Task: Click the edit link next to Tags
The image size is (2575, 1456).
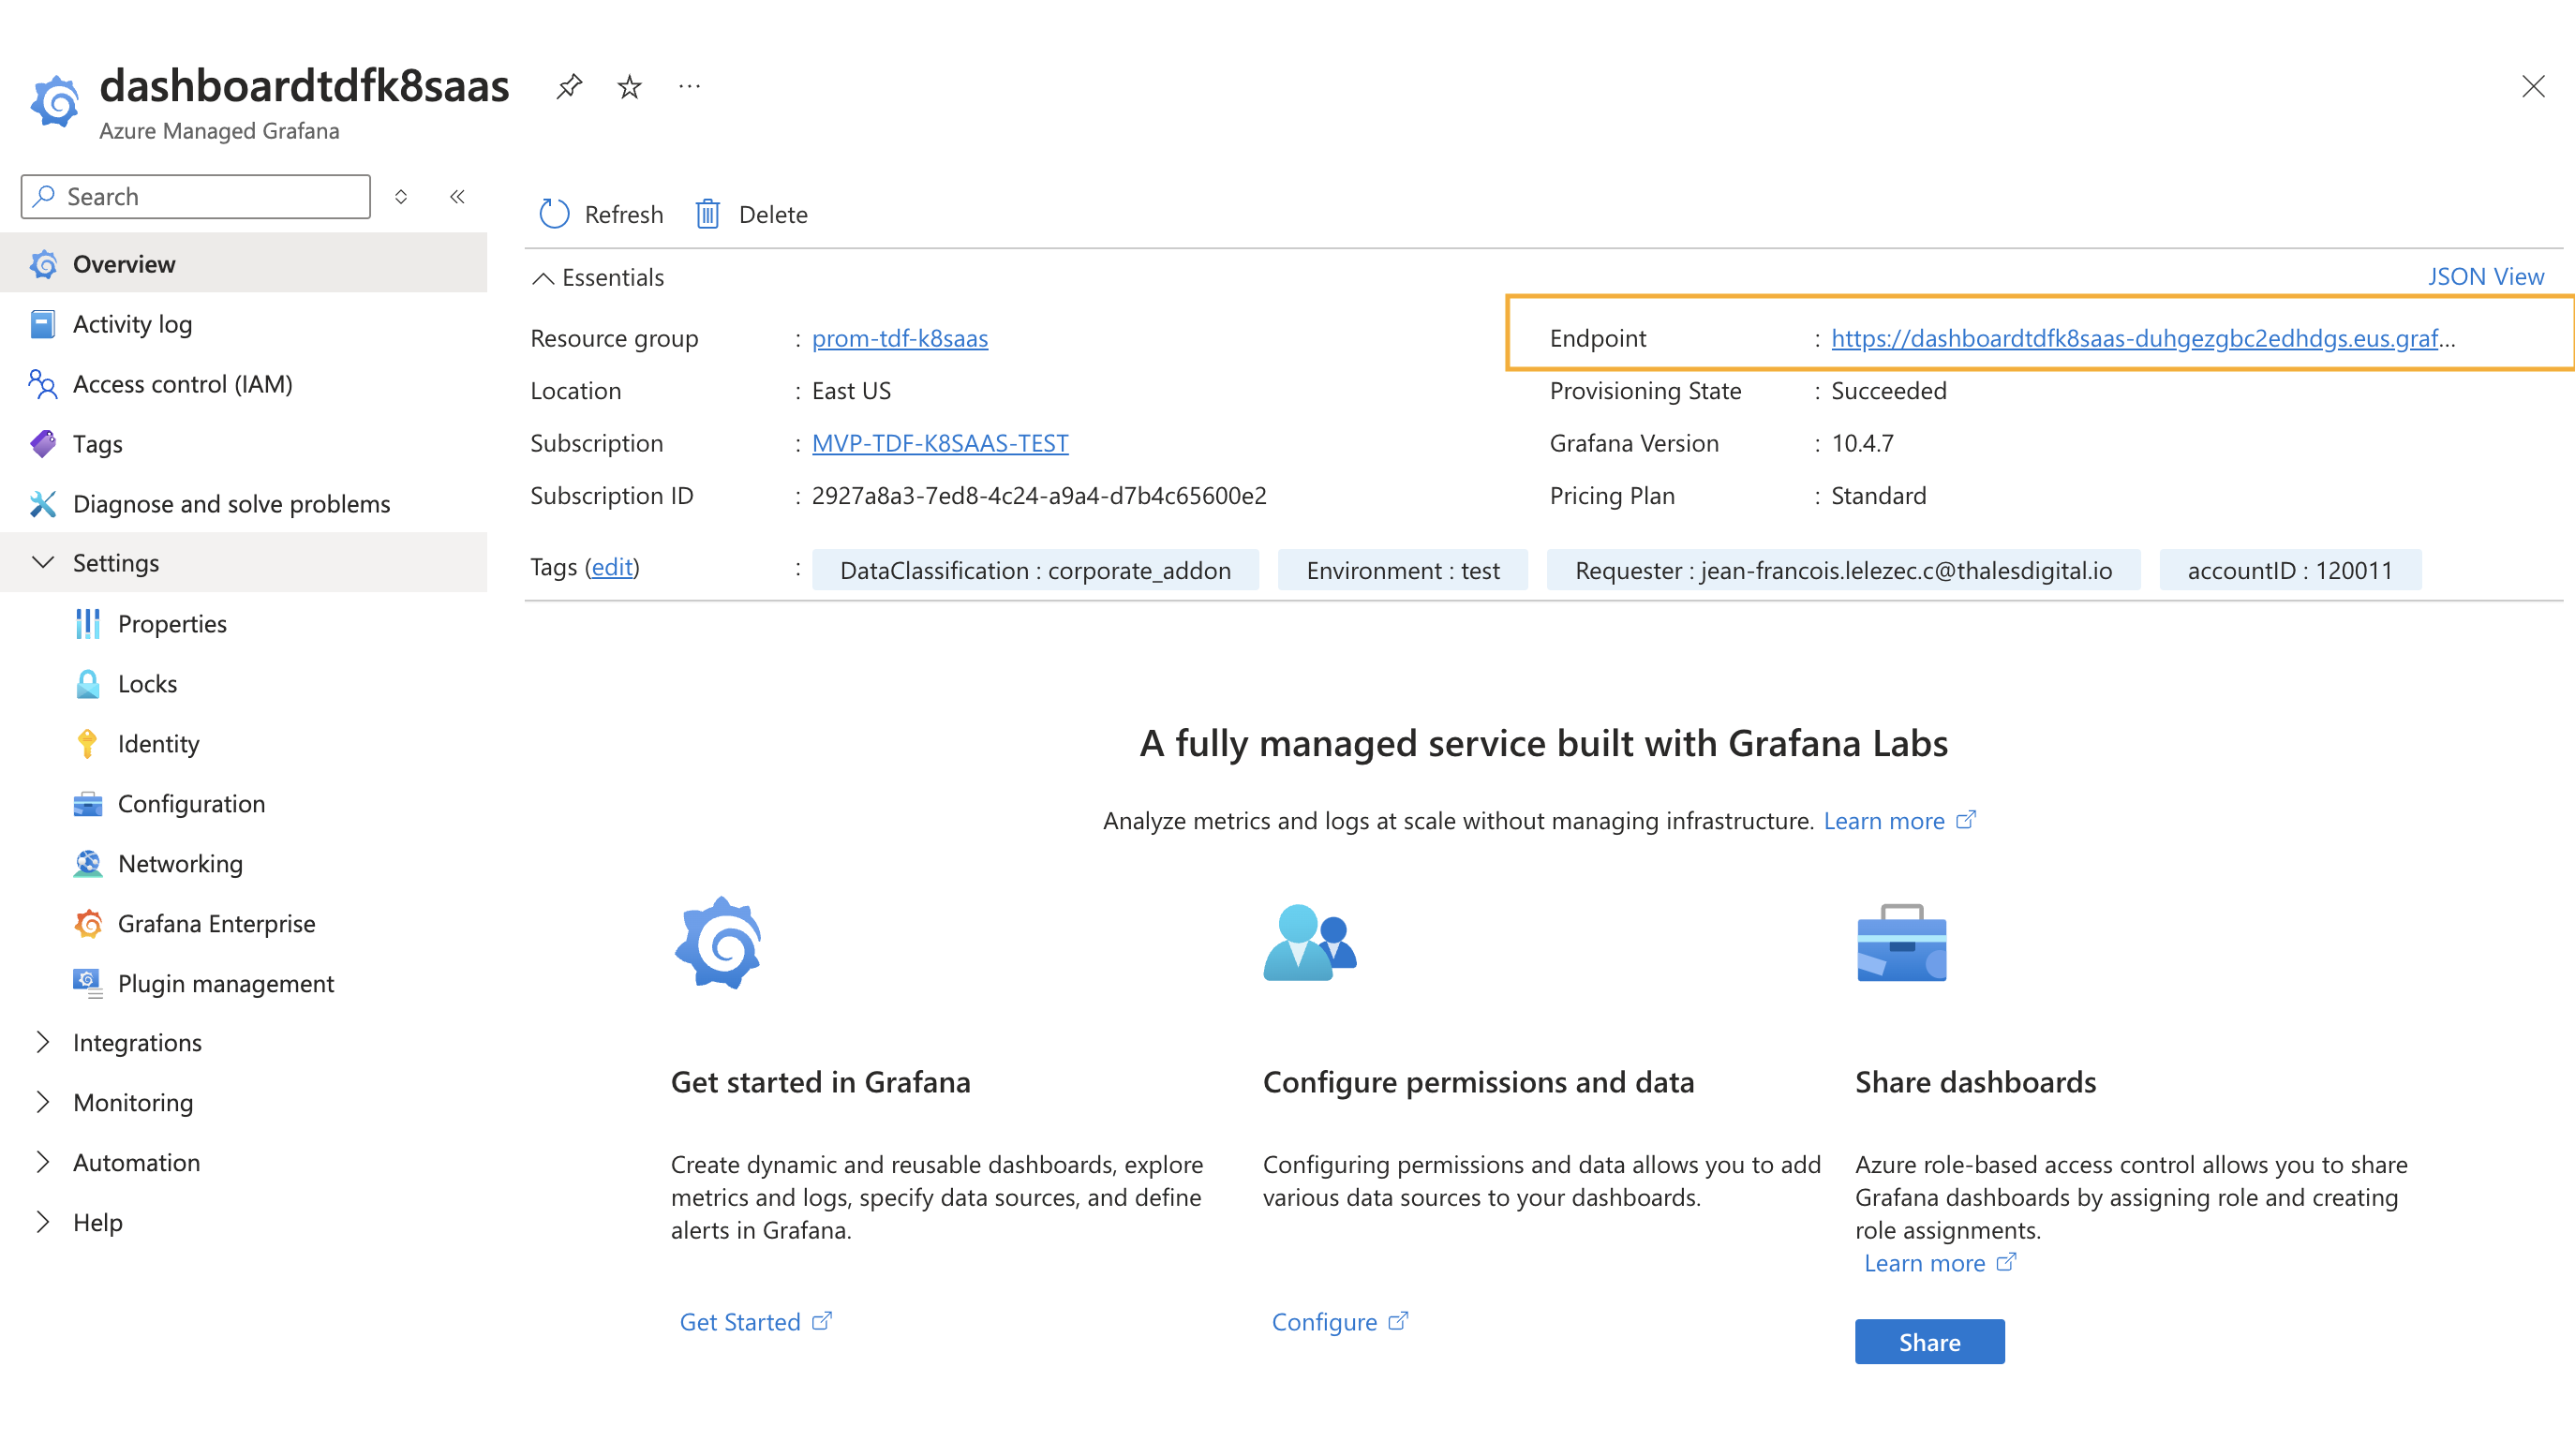Action: [x=612, y=567]
